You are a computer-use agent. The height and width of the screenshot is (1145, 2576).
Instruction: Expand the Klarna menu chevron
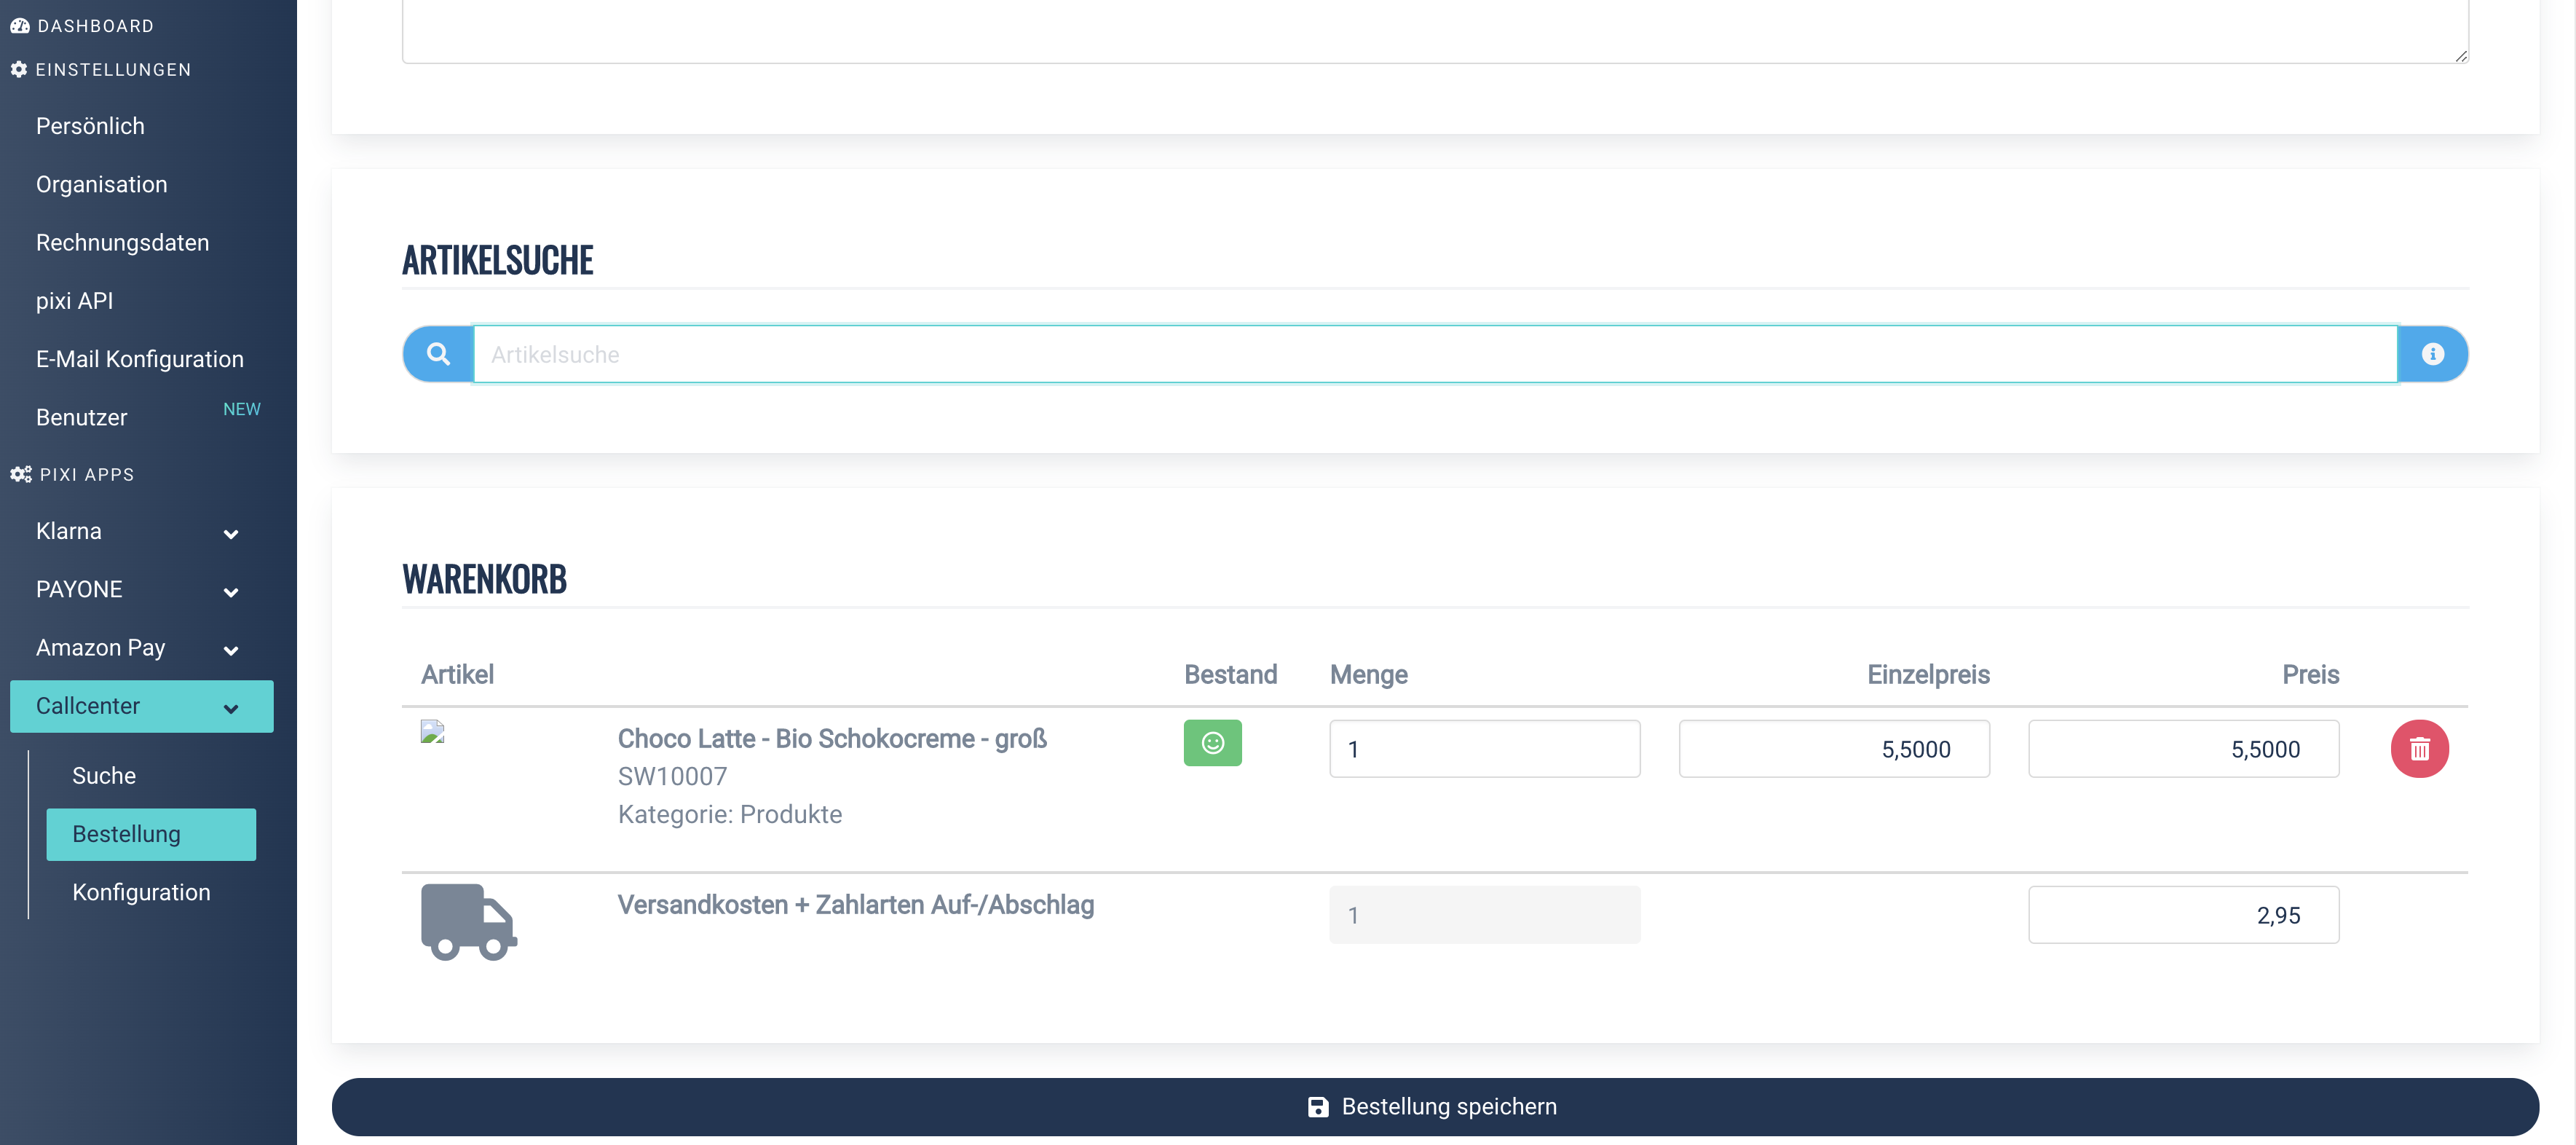point(231,534)
